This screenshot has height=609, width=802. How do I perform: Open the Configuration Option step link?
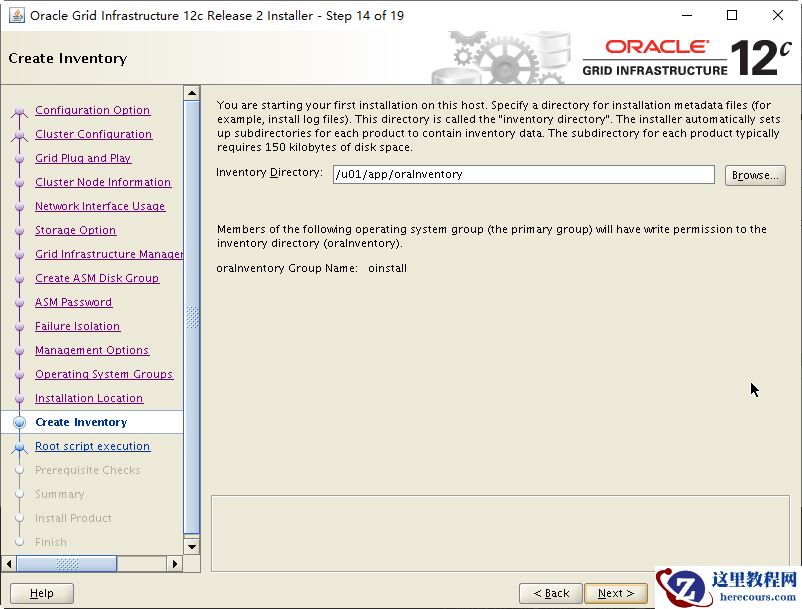pyautogui.click(x=93, y=110)
